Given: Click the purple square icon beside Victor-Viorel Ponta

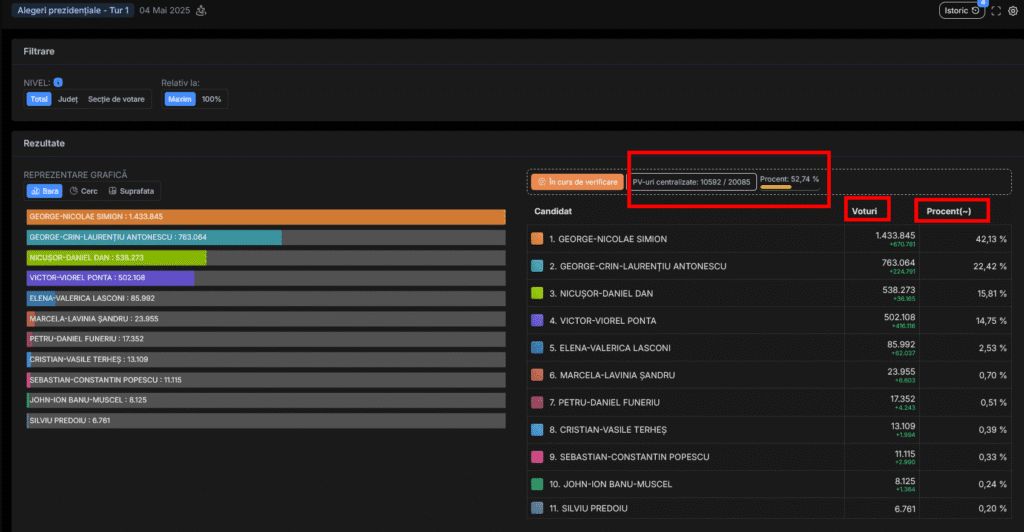Looking at the screenshot, I should (538, 321).
